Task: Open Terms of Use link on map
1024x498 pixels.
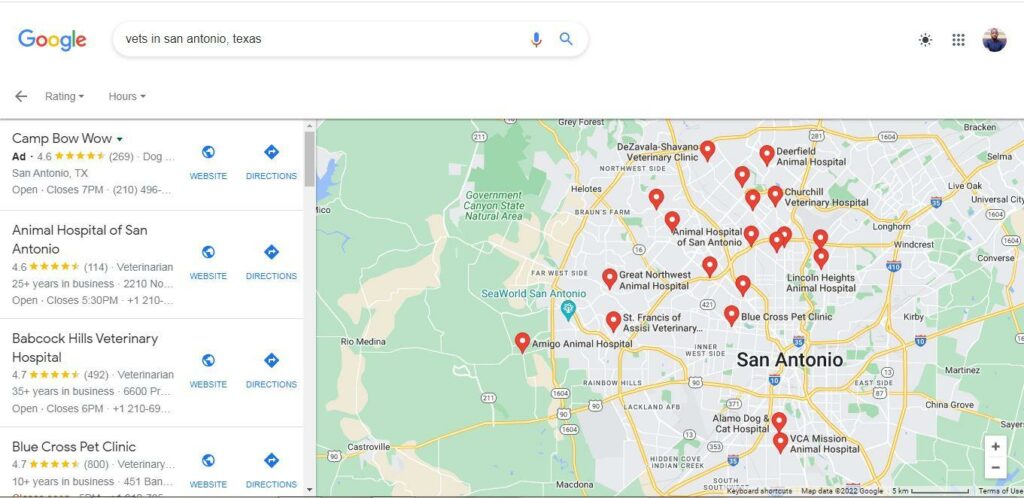Action: [x=1000, y=491]
